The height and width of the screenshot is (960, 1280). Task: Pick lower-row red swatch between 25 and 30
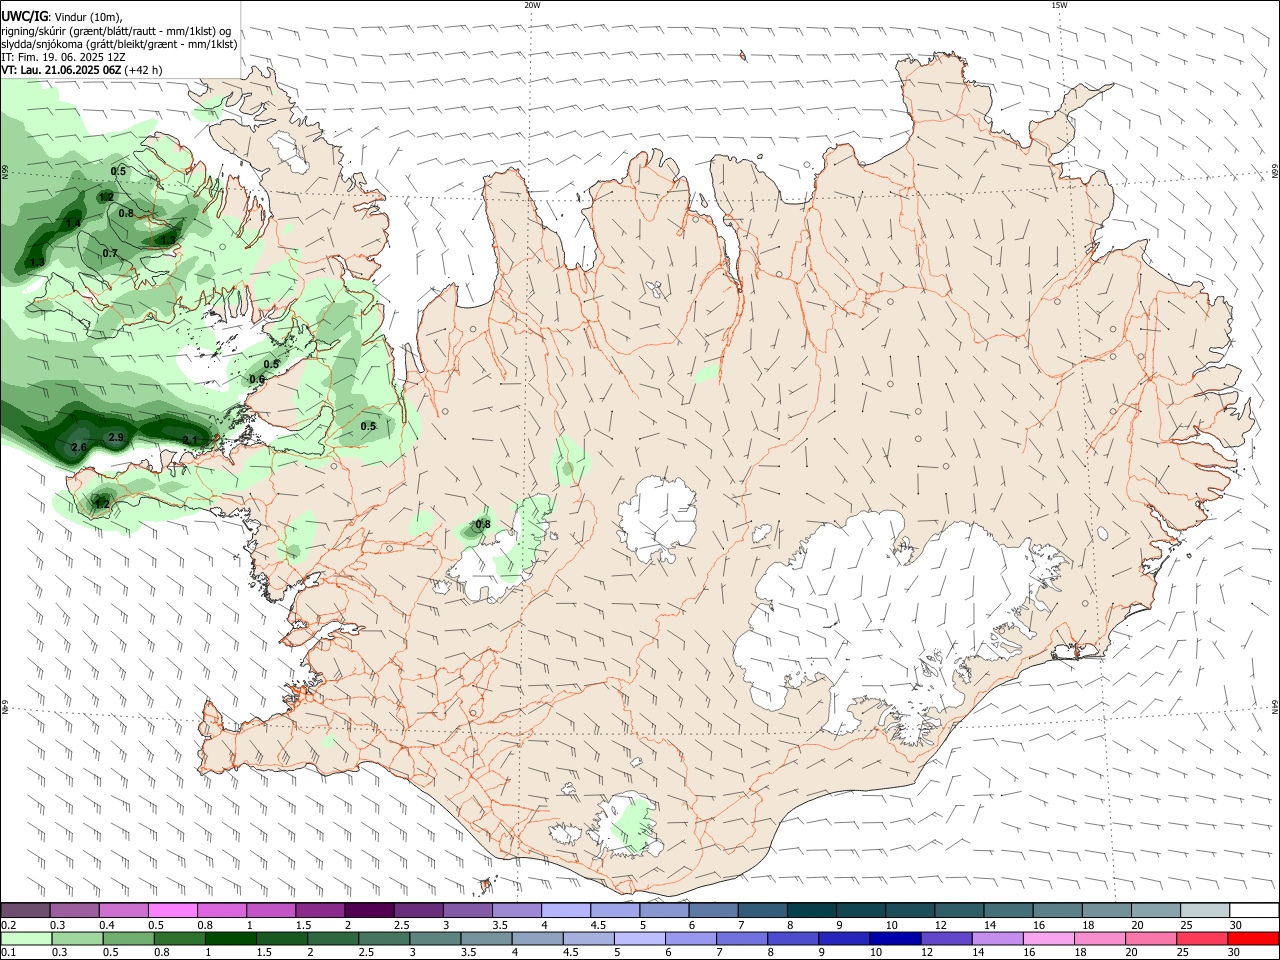1201,938
